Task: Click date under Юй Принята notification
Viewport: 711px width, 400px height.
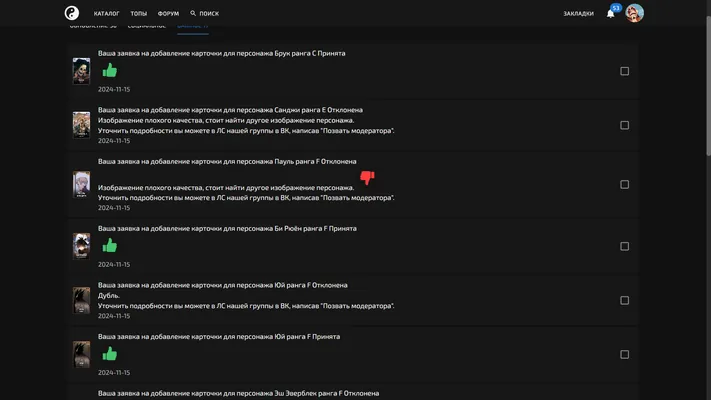Action: (x=114, y=372)
